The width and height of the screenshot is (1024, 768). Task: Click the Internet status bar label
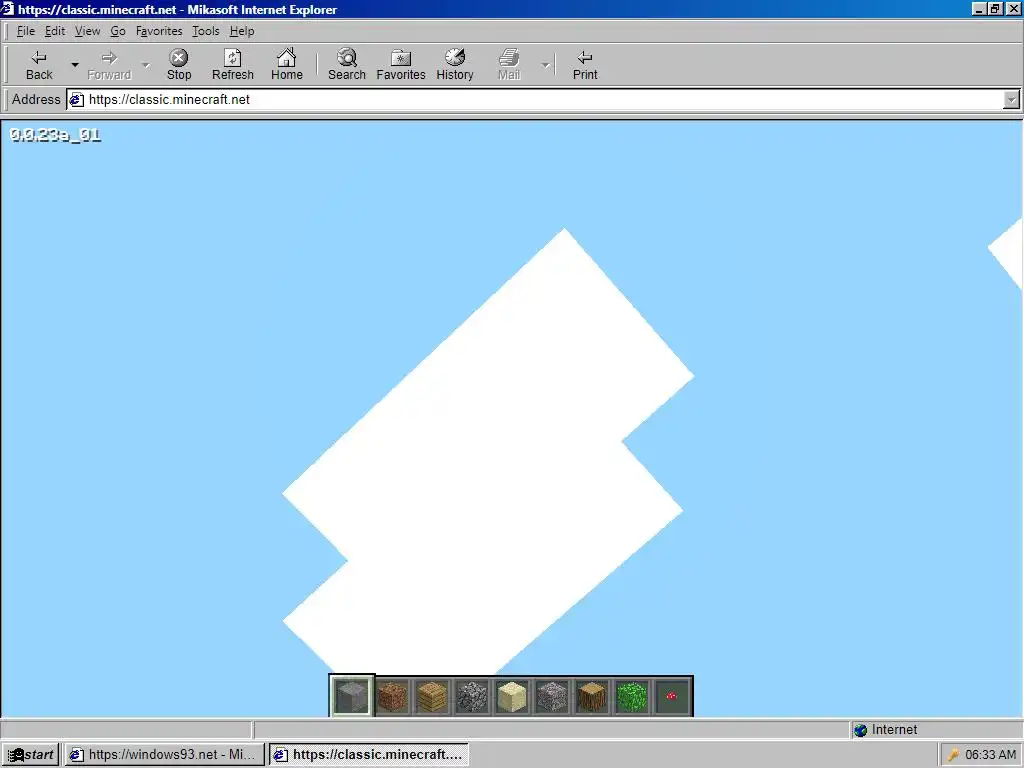(894, 730)
